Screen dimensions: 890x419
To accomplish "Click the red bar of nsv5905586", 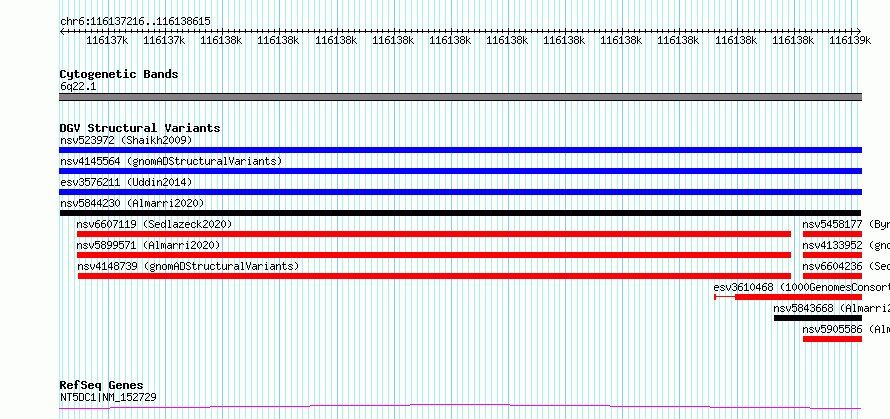I will point(832,339).
